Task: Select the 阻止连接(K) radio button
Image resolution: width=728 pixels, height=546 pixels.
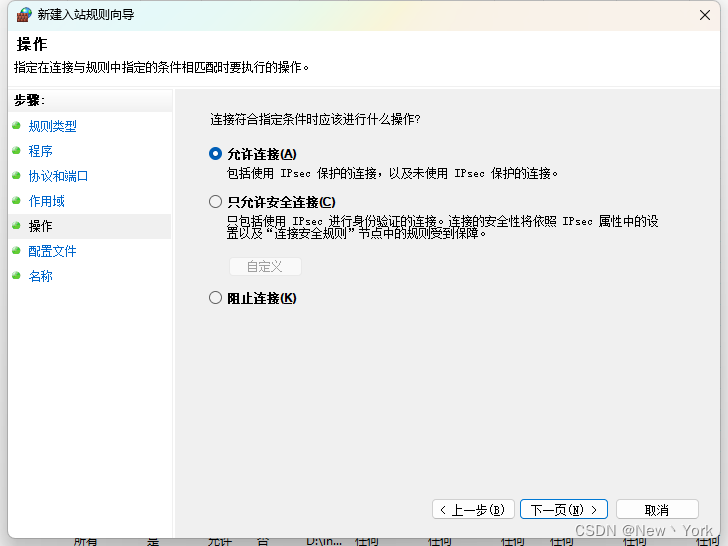Action: [215, 298]
